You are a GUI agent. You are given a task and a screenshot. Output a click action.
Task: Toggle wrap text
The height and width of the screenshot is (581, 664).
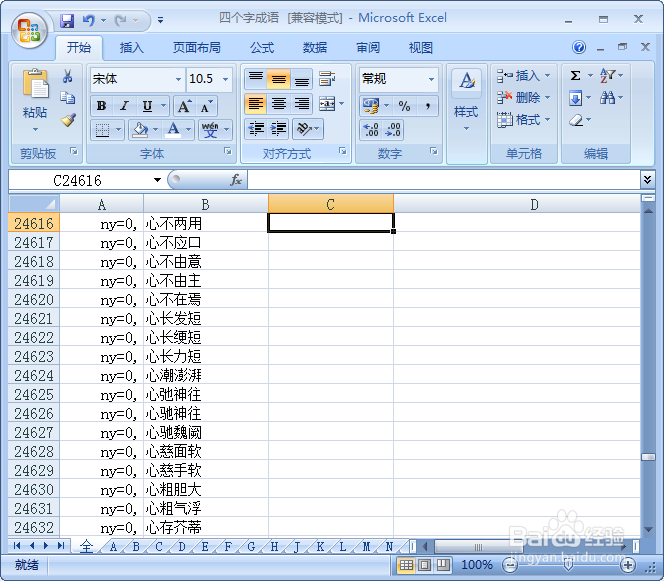coord(327,79)
